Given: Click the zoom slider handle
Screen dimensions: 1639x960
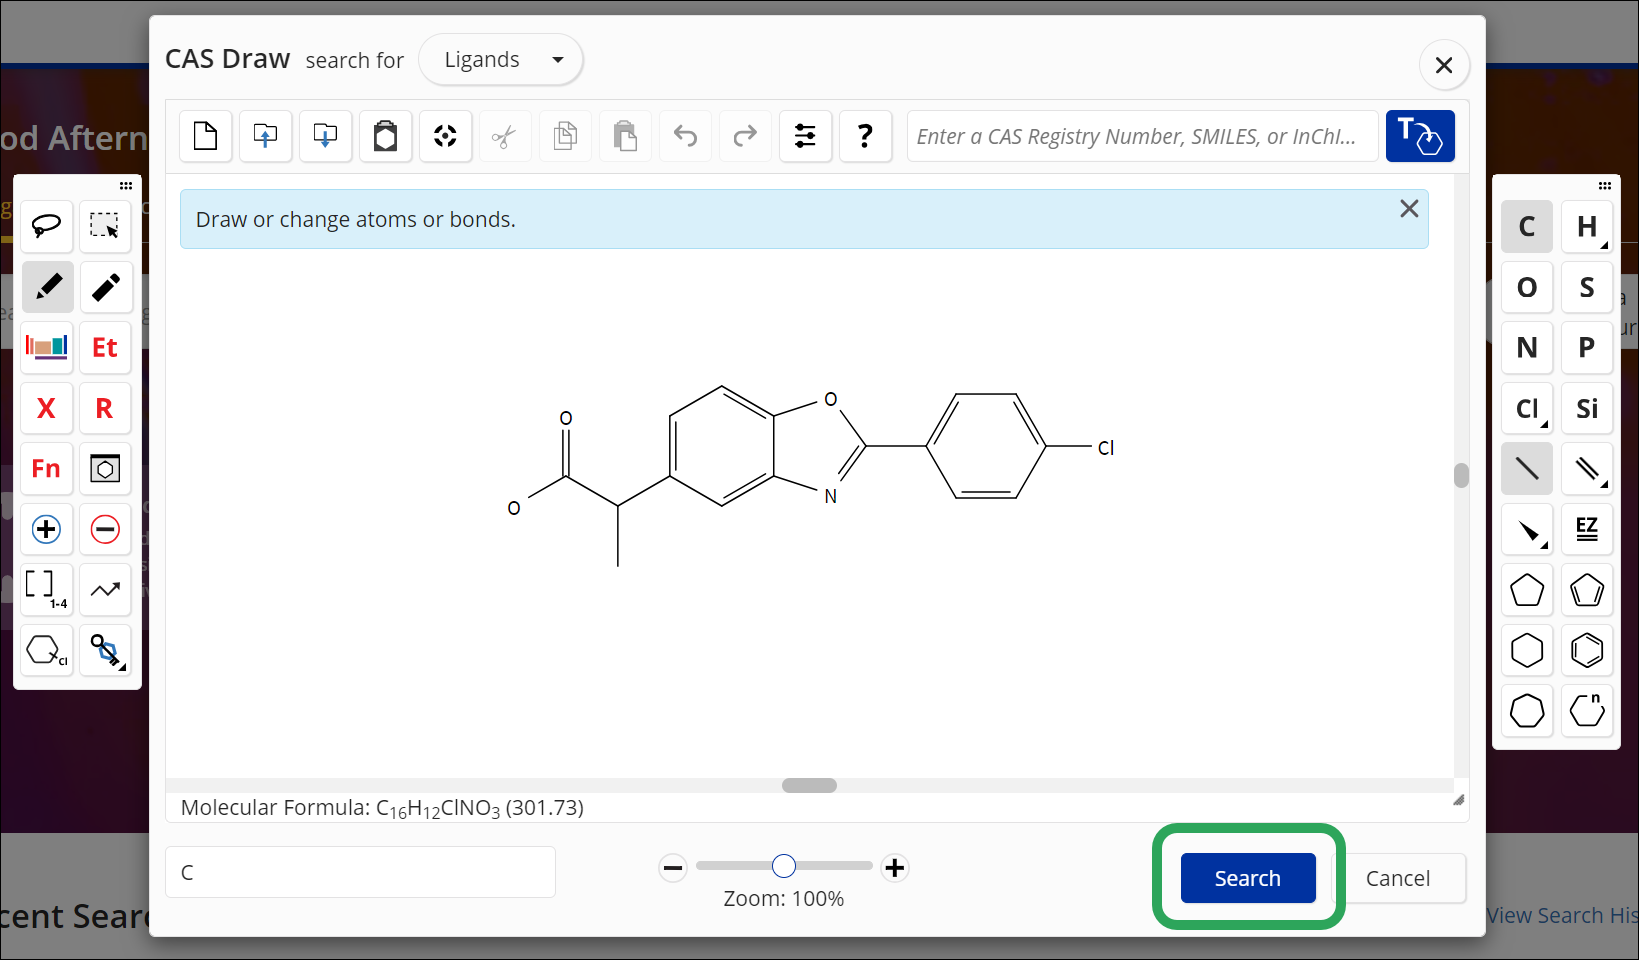Looking at the screenshot, I should [x=784, y=866].
